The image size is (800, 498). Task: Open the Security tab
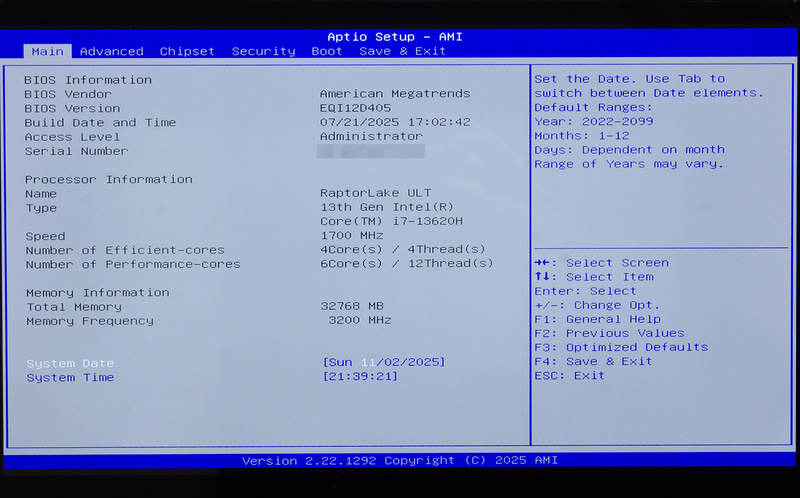(x=263, y=52)
